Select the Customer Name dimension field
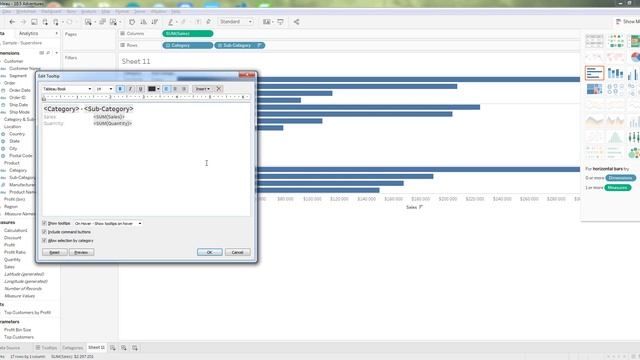 [x=25, y=69]
